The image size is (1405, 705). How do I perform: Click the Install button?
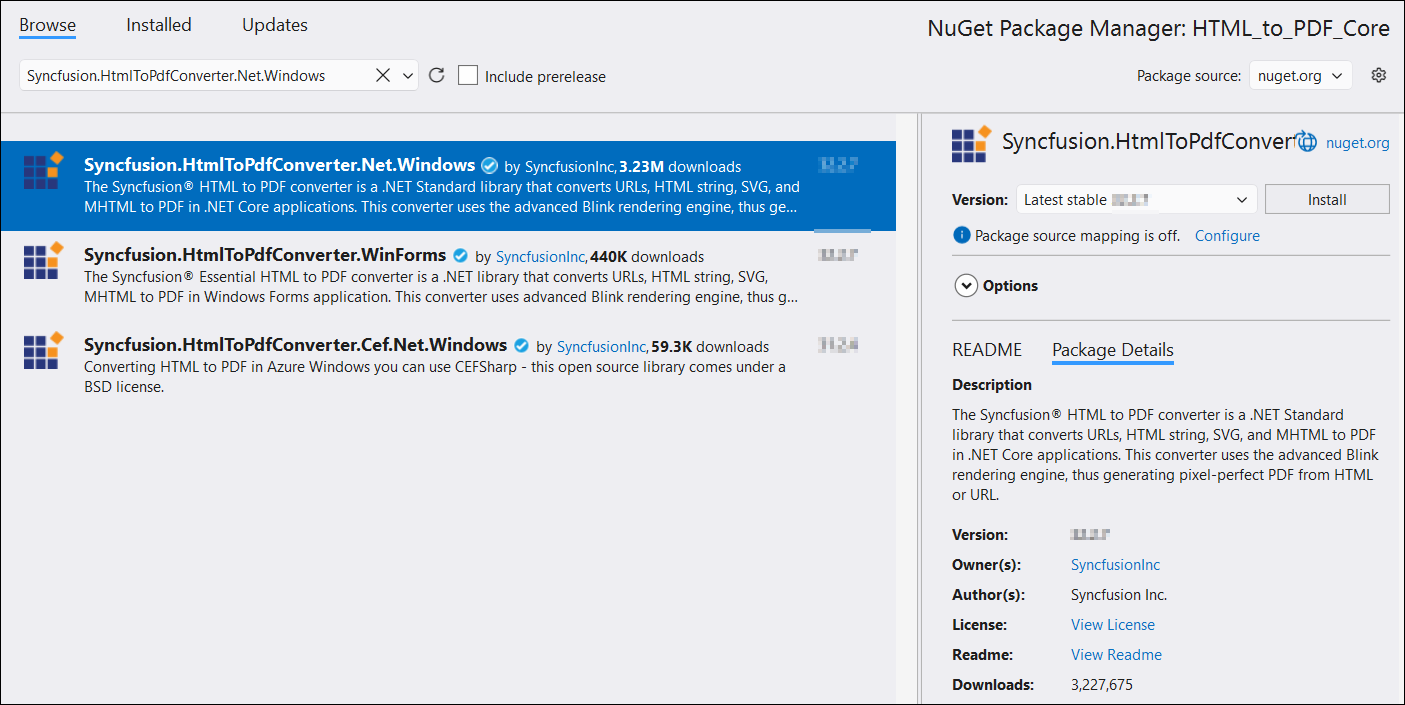pos(1327,200)
